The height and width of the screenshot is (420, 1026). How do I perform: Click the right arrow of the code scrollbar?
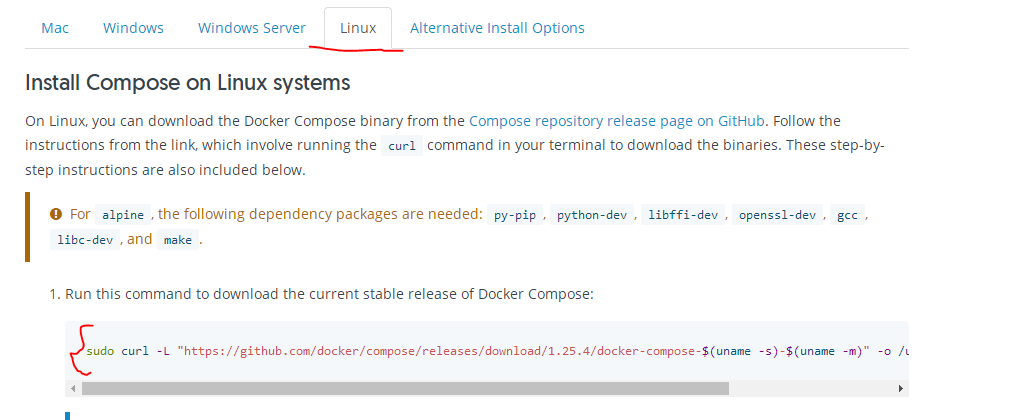[900, 389]
